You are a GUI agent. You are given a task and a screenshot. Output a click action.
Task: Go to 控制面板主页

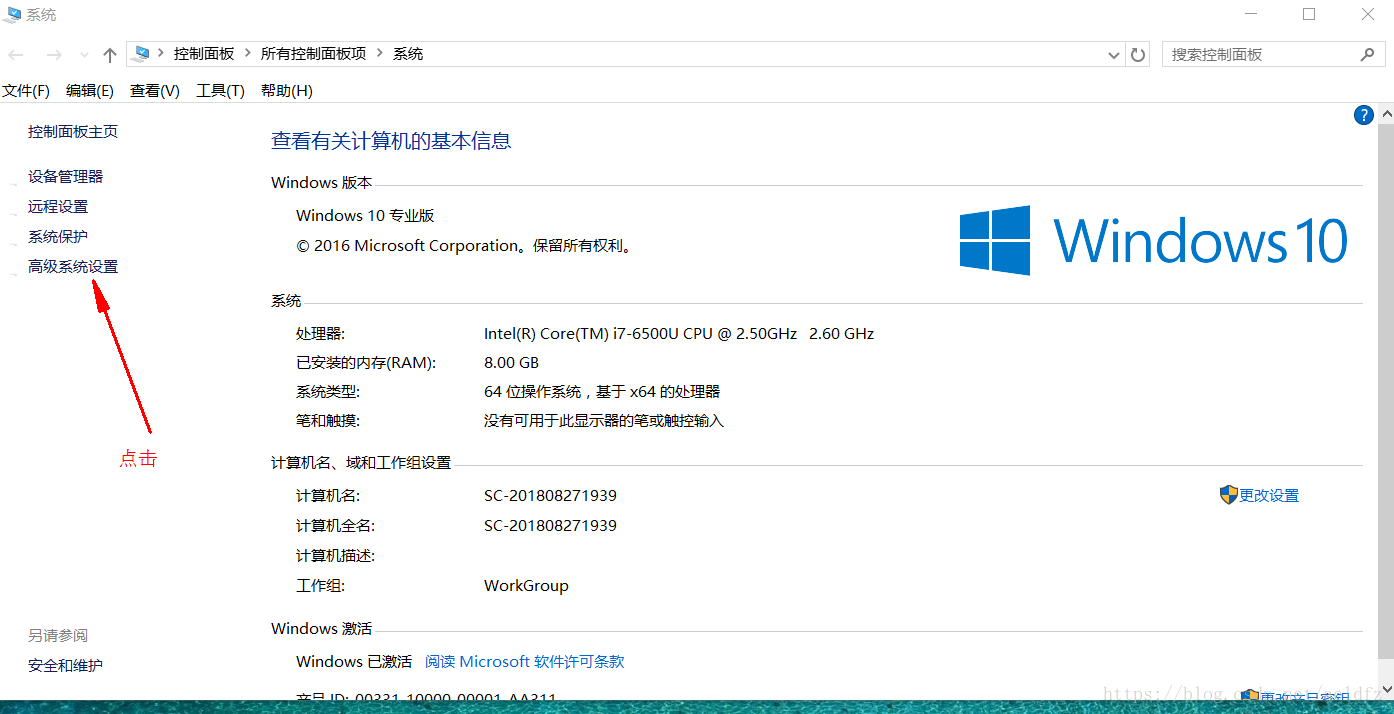(x=73, y=132)
